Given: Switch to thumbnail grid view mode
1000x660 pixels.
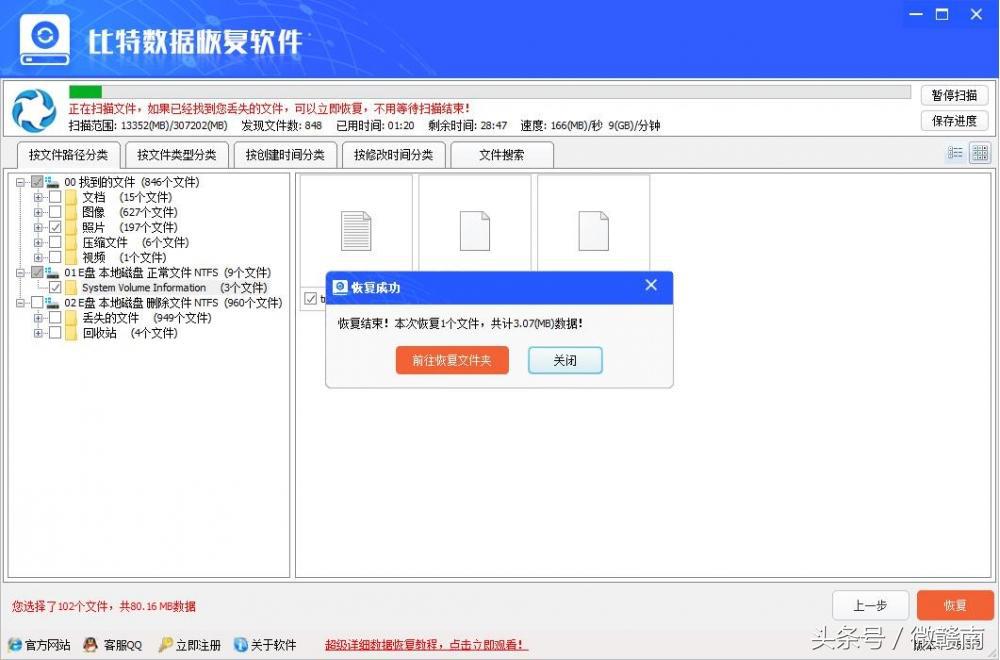Looking at the screenshot, I should pyautogui.click(x=981, y=153).
